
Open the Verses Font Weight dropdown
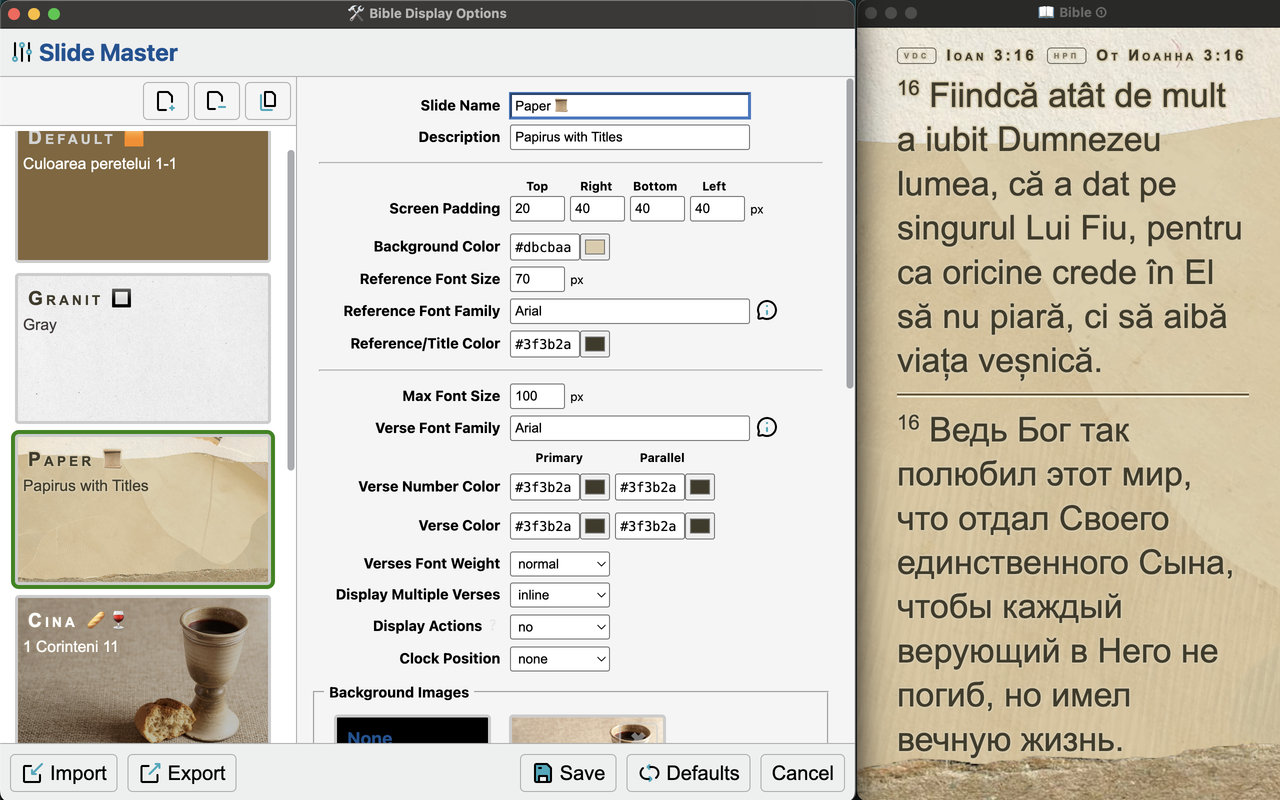(x=560, y=564)
